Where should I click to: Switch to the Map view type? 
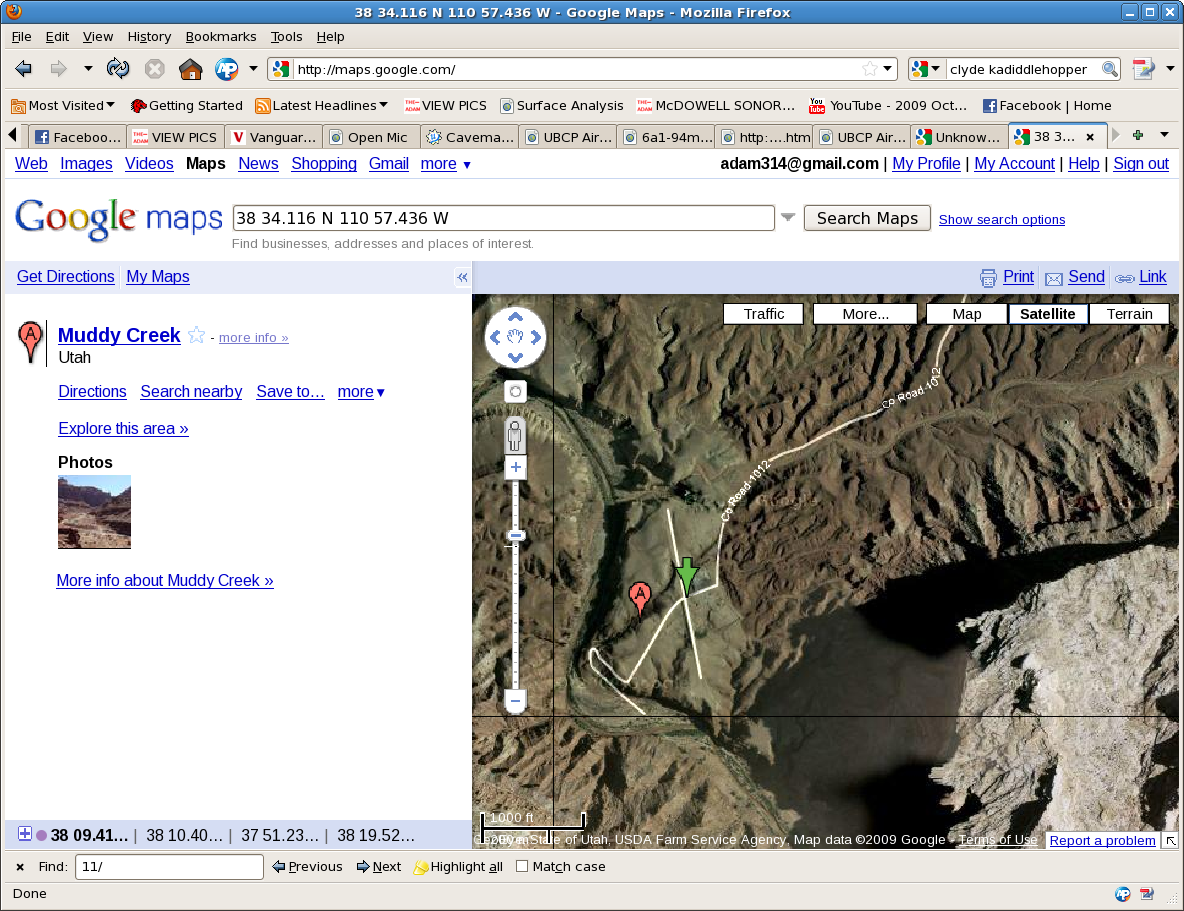966,314
